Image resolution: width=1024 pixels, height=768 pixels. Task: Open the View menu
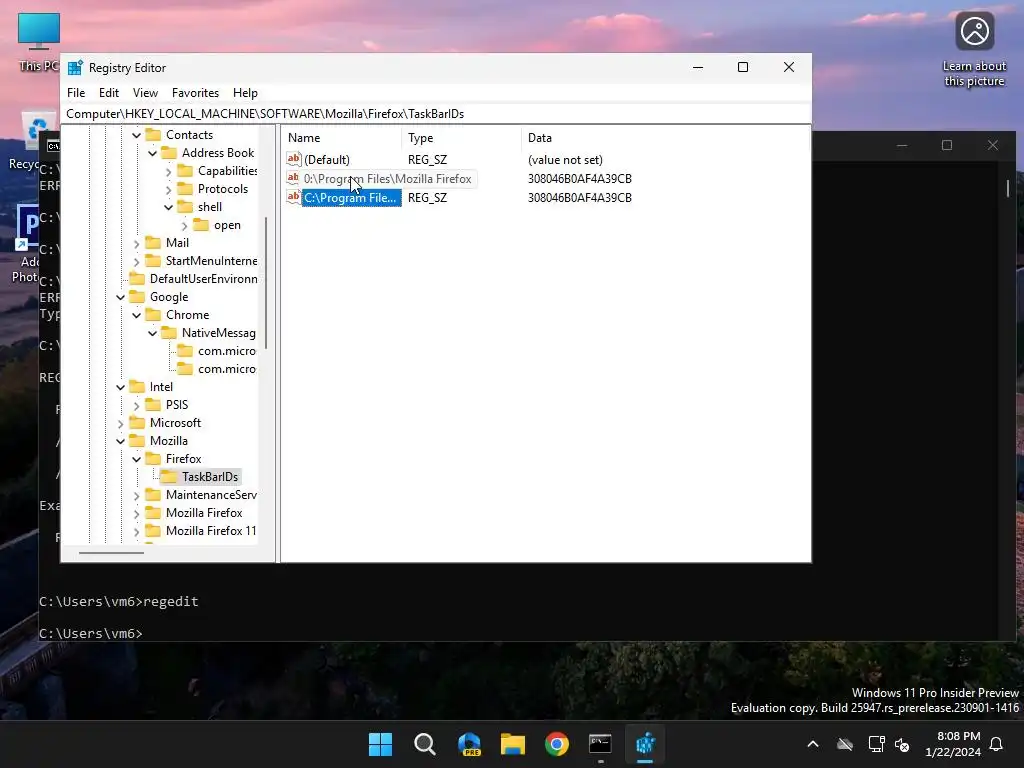[145, 93]
